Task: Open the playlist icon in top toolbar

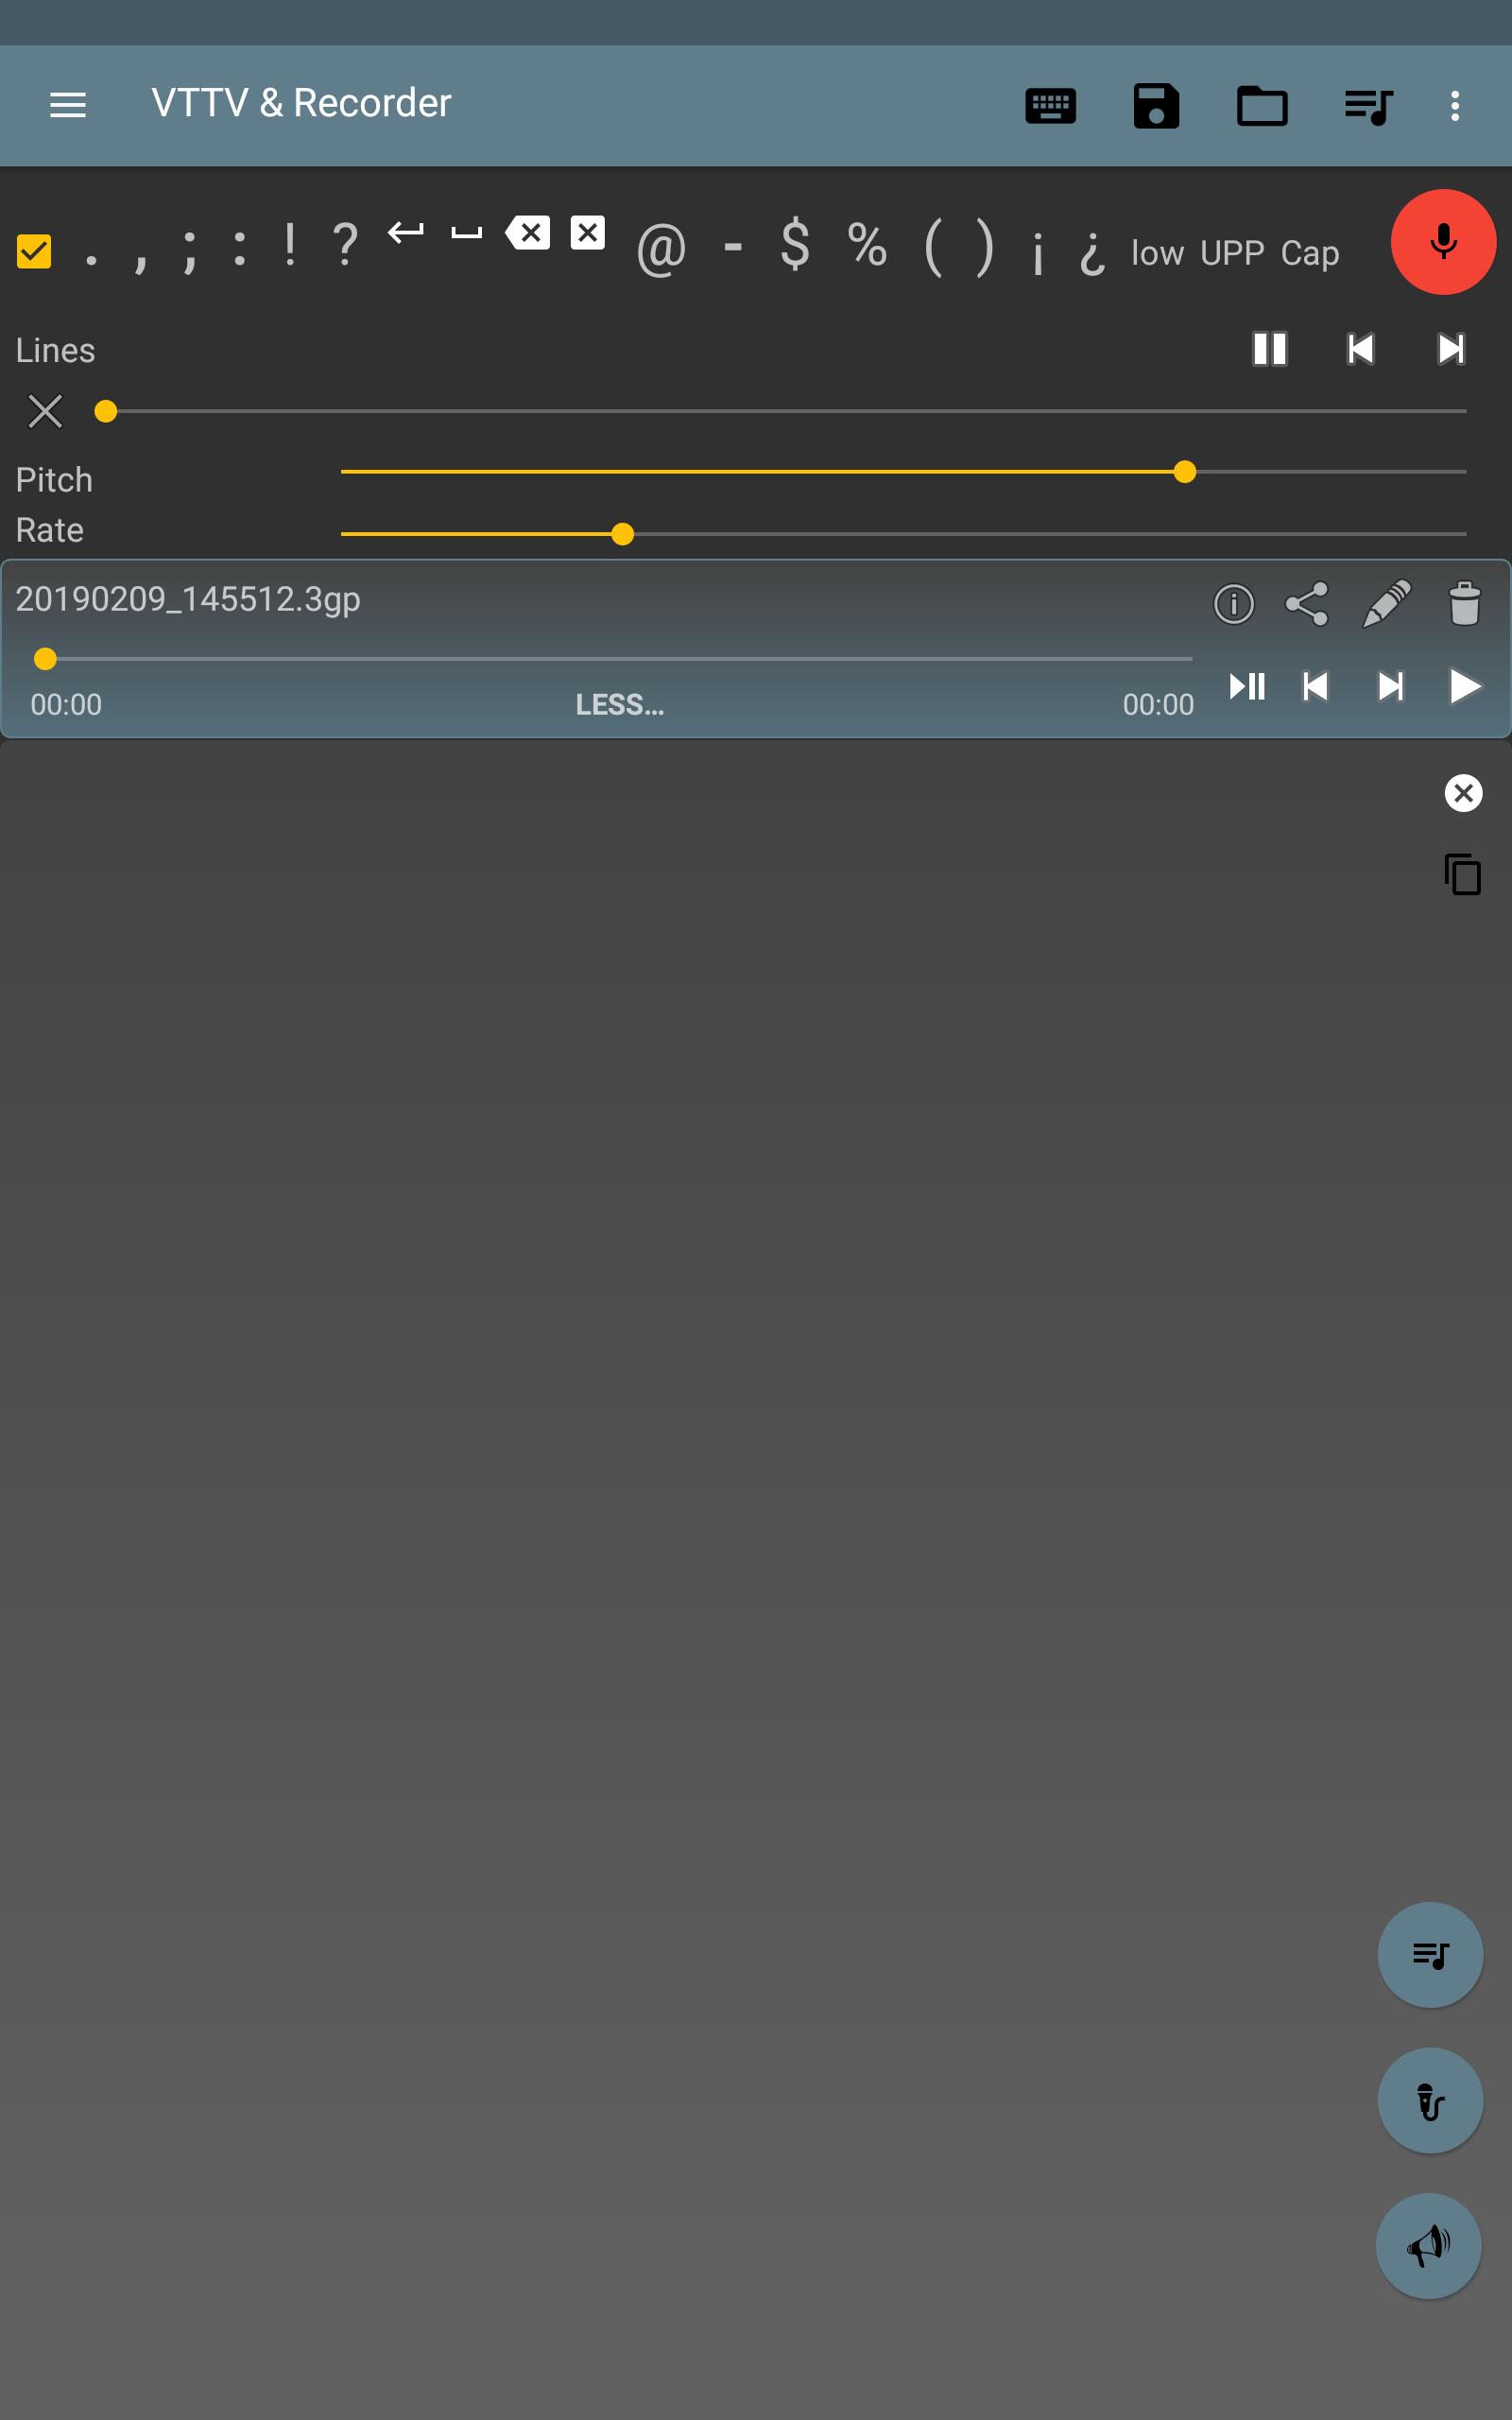Action: [x=1368, y=105]
